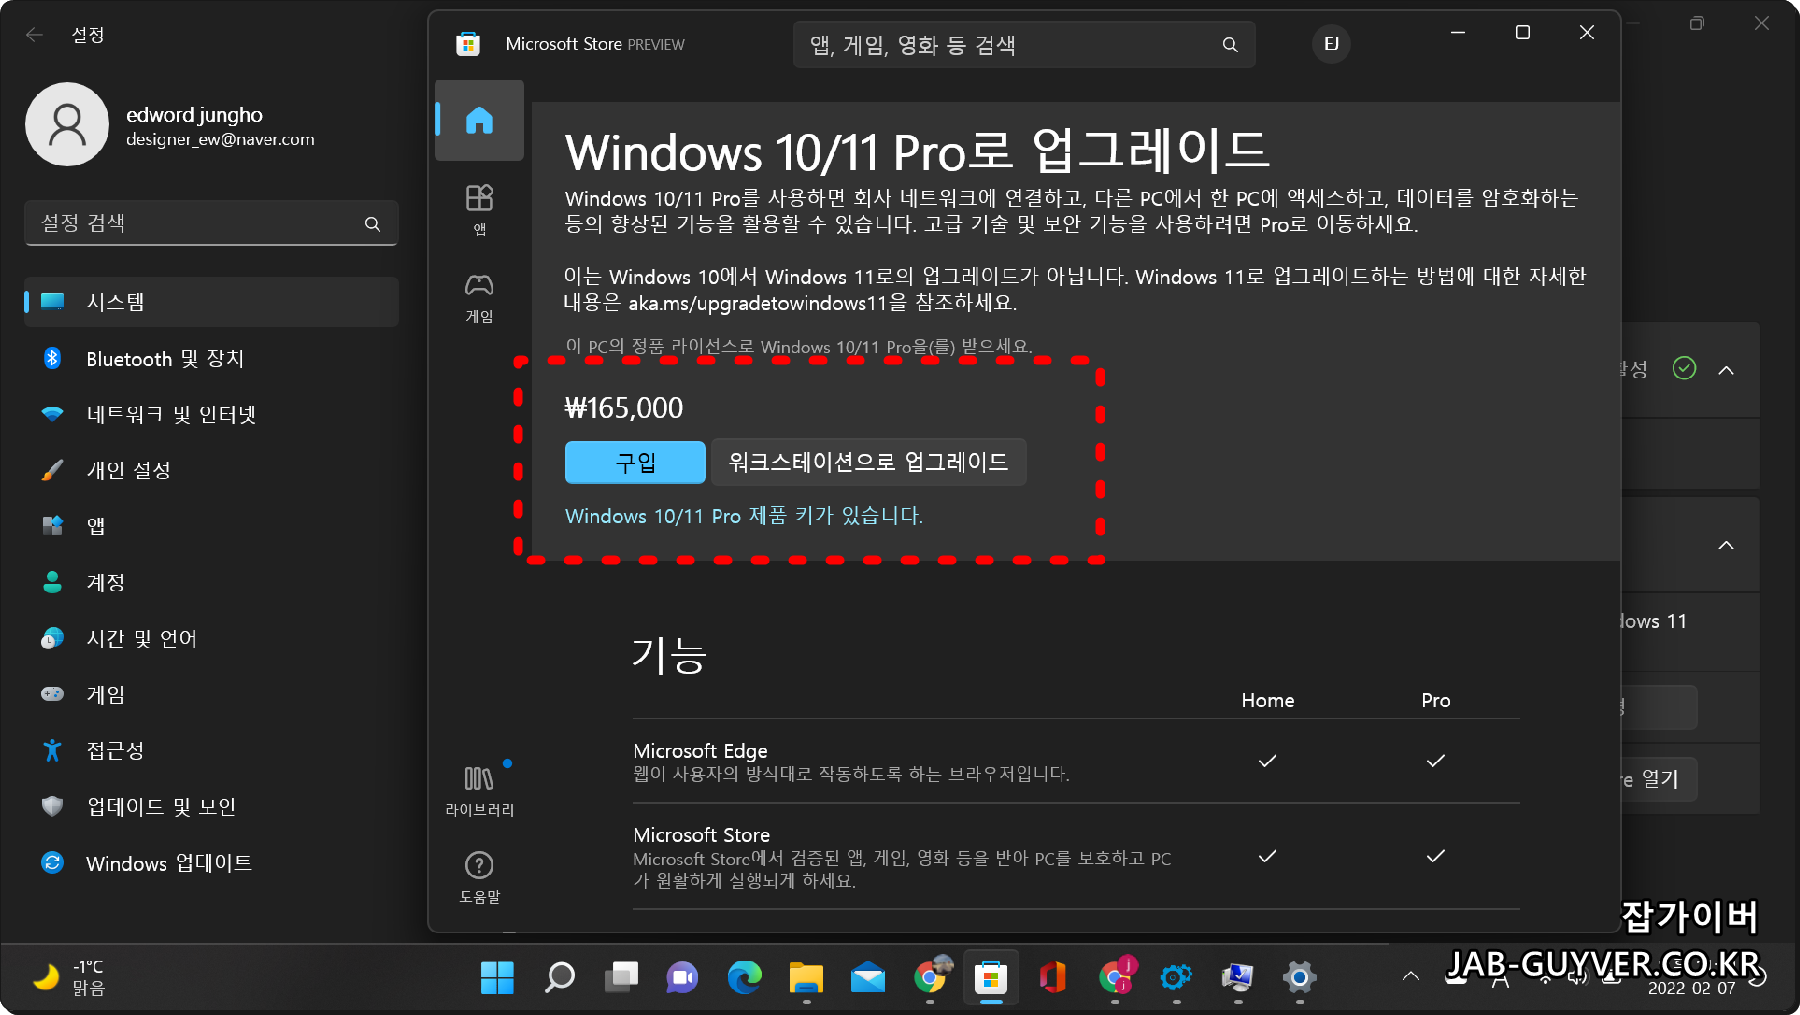Click the 구입 (Buy) button
This screenshot has width=1800, height=1015.
[635, 462]
